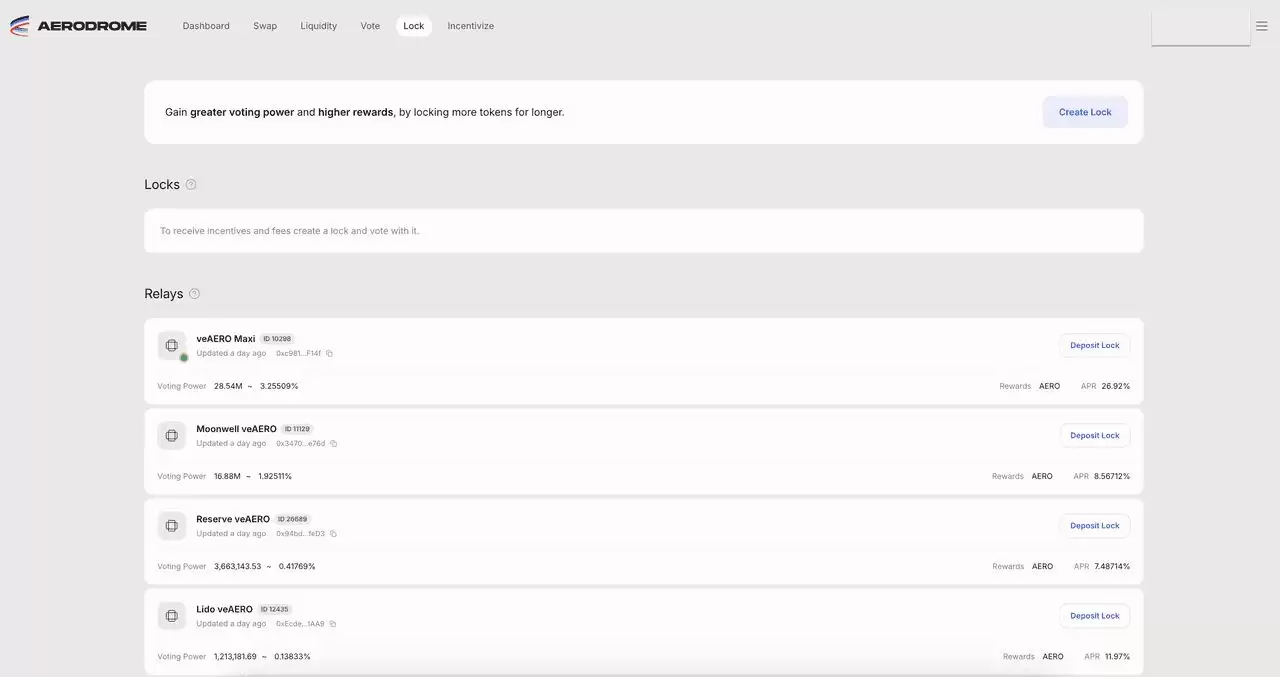Image resolution: width=1280 pixels, height=677 pixels.
Task: Click Deposit Lock for Moonwell veAERO
Action: [x=1094, y=435]
